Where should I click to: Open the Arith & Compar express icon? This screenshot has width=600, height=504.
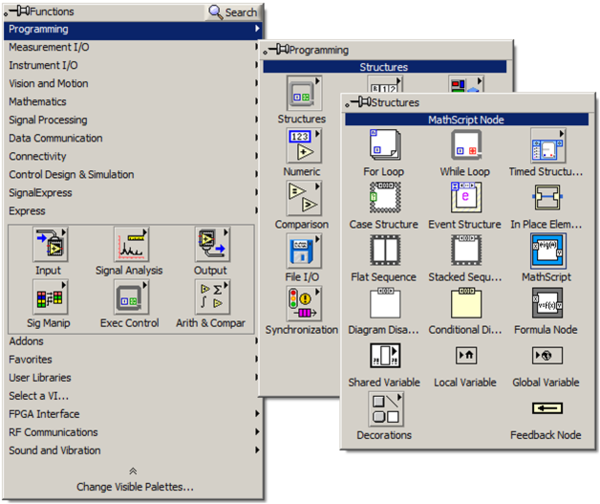pyautogui.click(x=212, y=297)
